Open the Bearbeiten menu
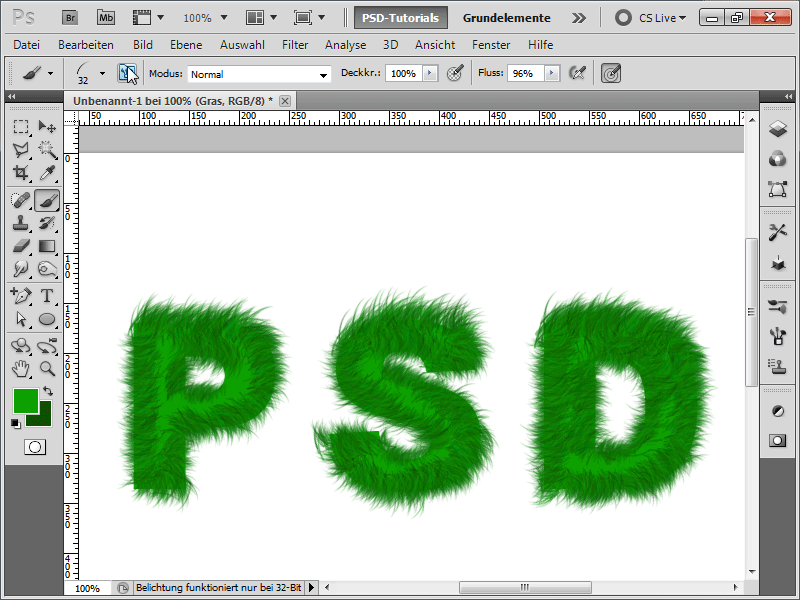This screenshot has height=600, width=800. point(86,45)
